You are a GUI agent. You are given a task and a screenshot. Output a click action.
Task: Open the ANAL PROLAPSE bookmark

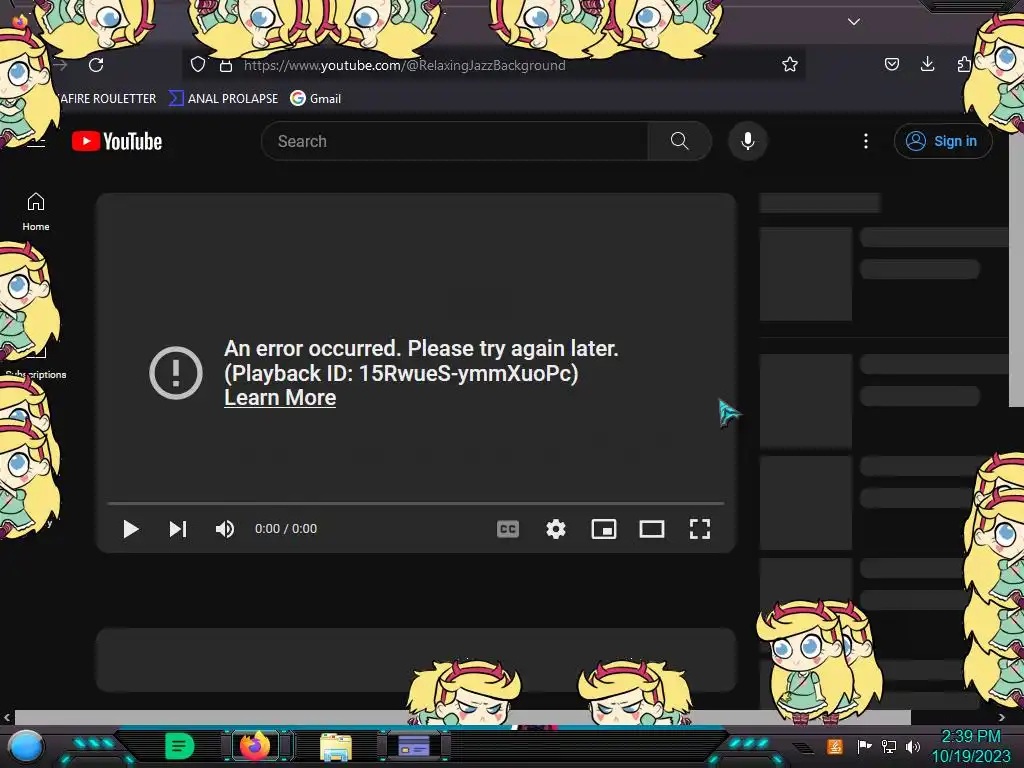[224, 99]
